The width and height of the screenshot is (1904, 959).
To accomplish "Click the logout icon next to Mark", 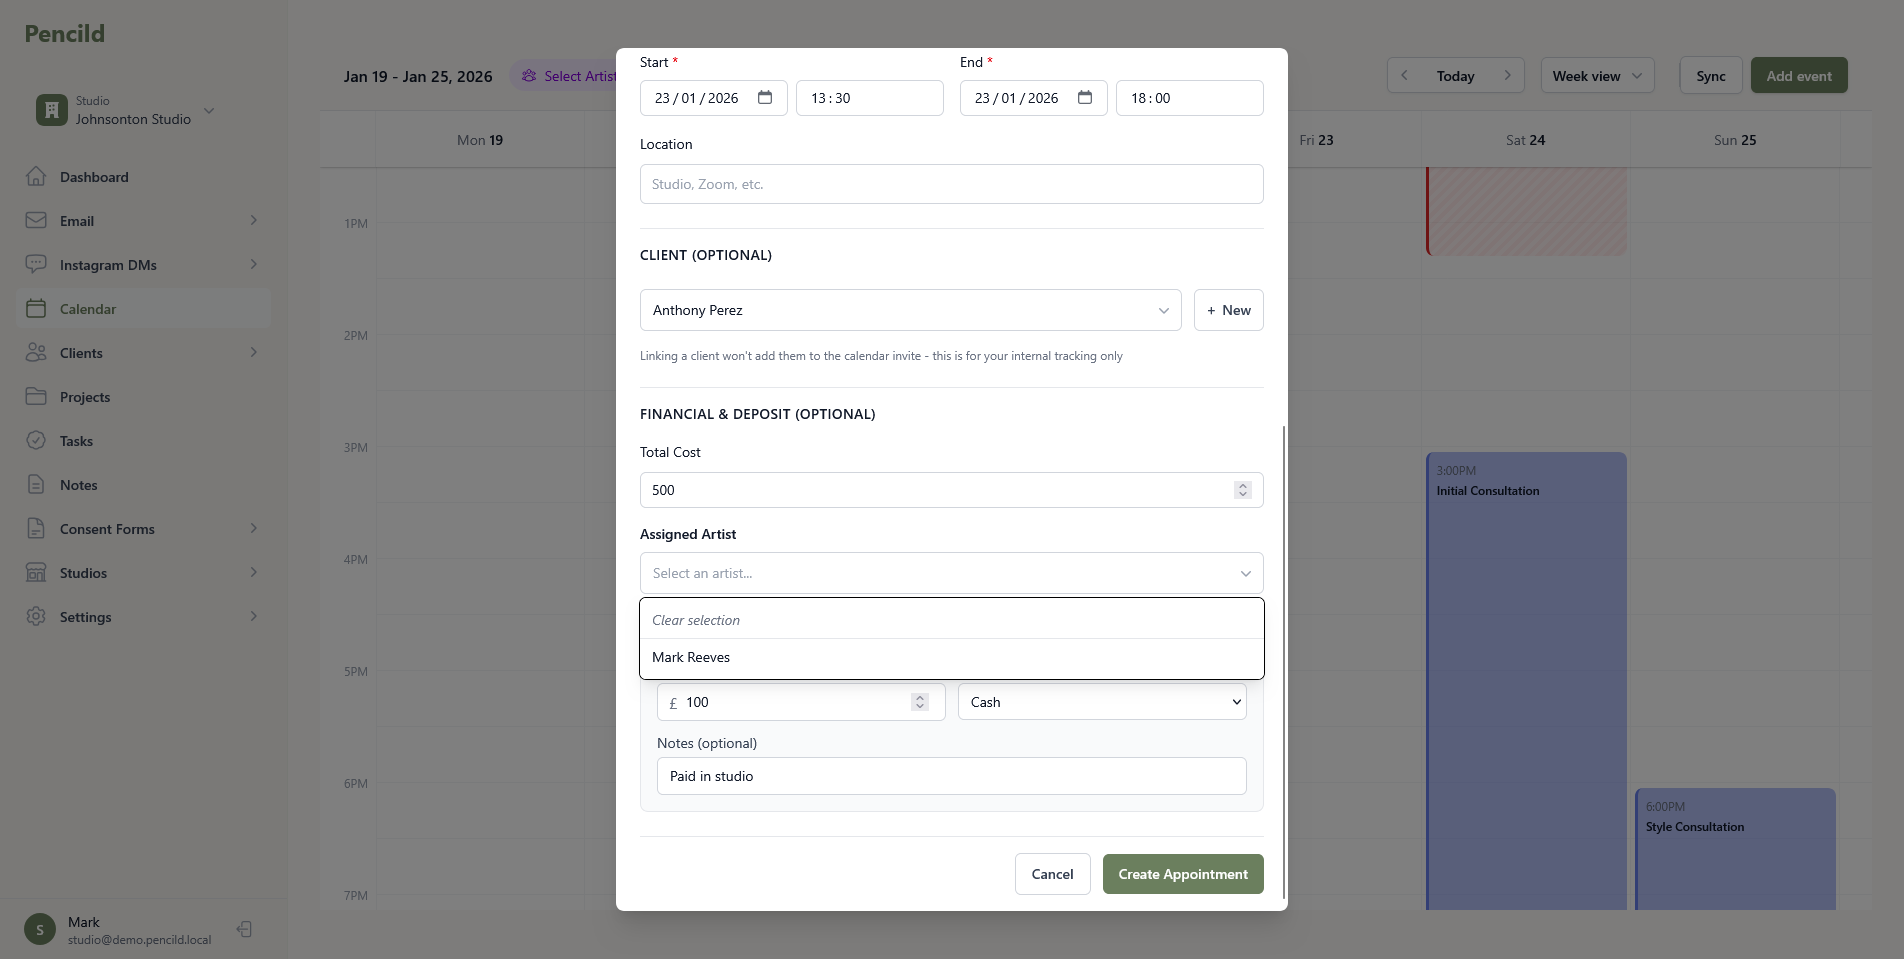I will [x=244, y=929].
